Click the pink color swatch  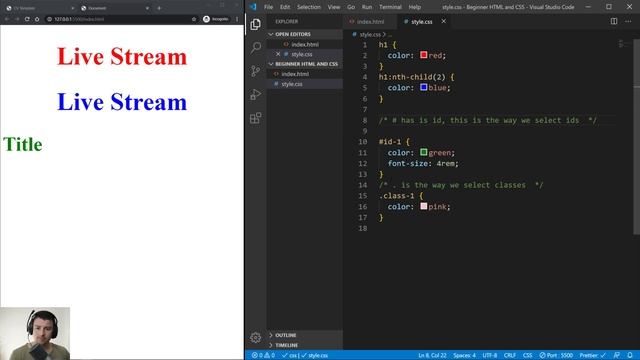pos(424,206)
